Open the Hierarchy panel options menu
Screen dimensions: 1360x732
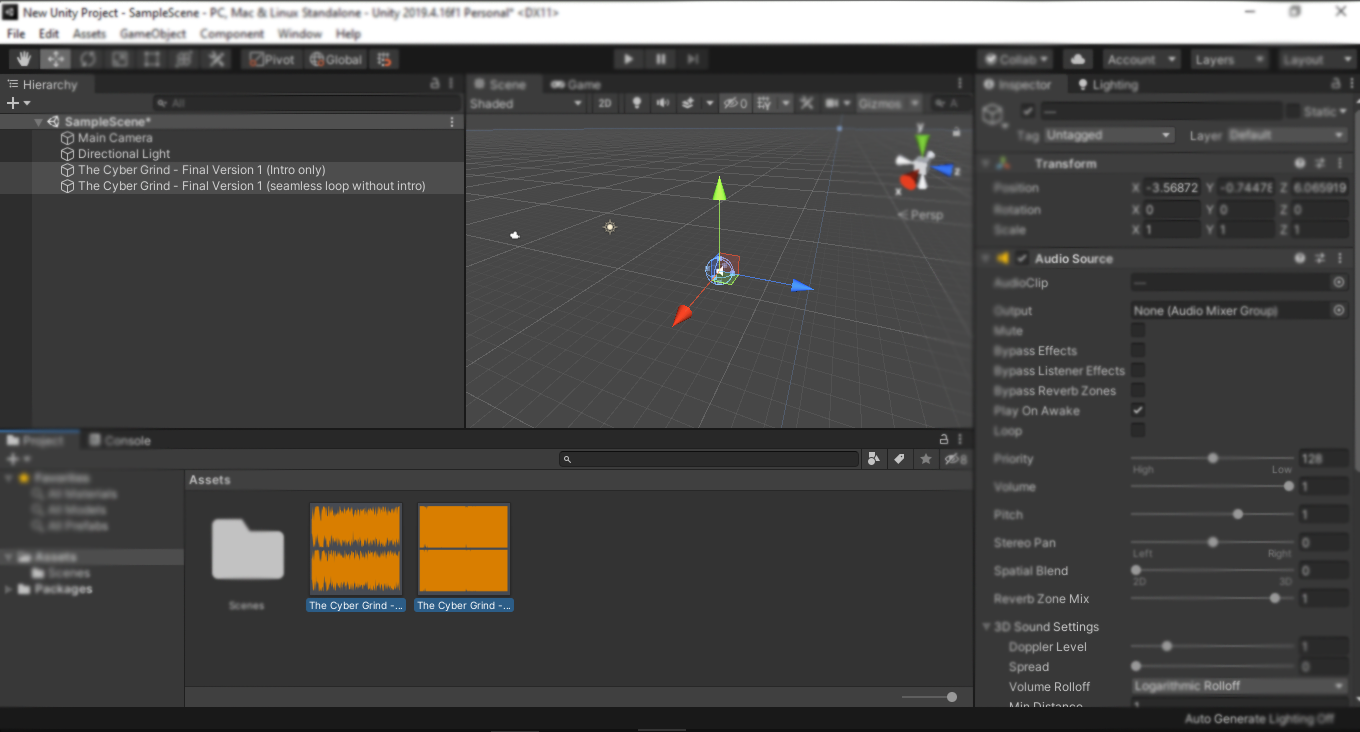click(451, 84)
